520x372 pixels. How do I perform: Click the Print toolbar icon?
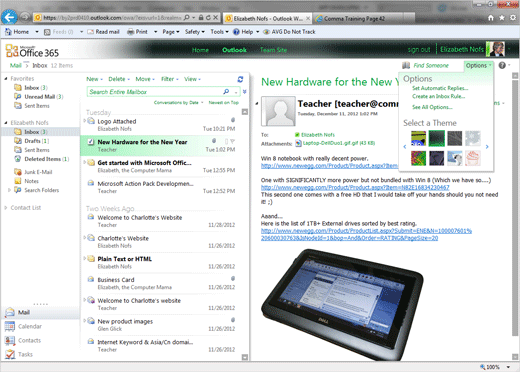click(131, 32)
